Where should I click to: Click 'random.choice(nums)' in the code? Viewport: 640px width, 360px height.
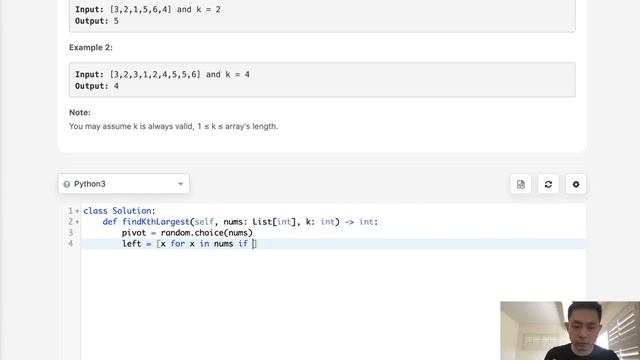(207, 233)
